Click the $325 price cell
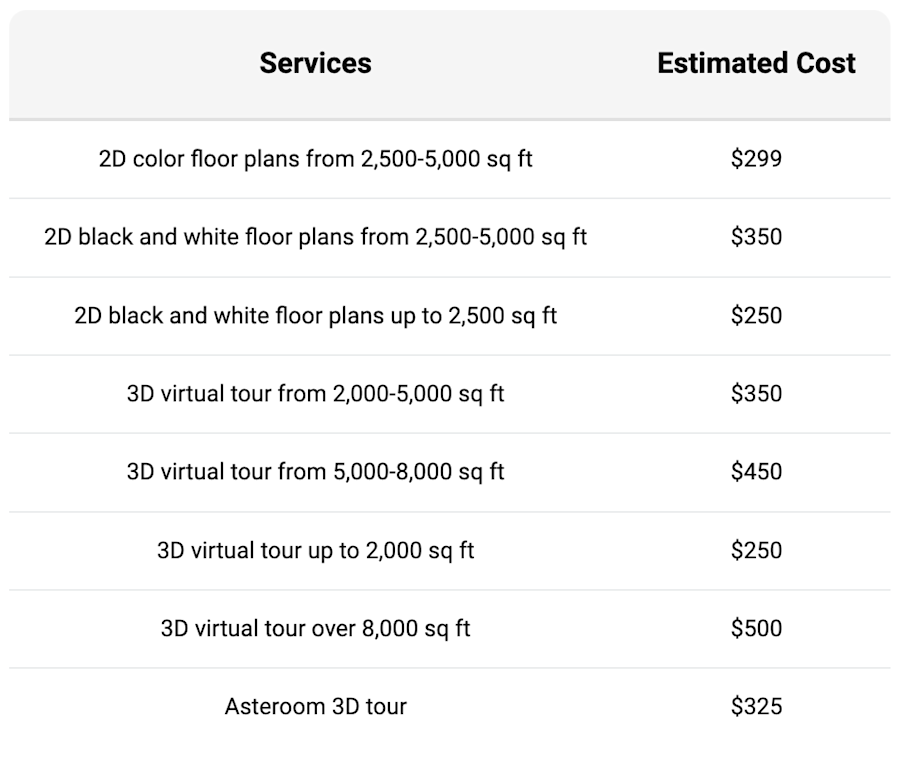908x765 pixels. coord(756,707)
